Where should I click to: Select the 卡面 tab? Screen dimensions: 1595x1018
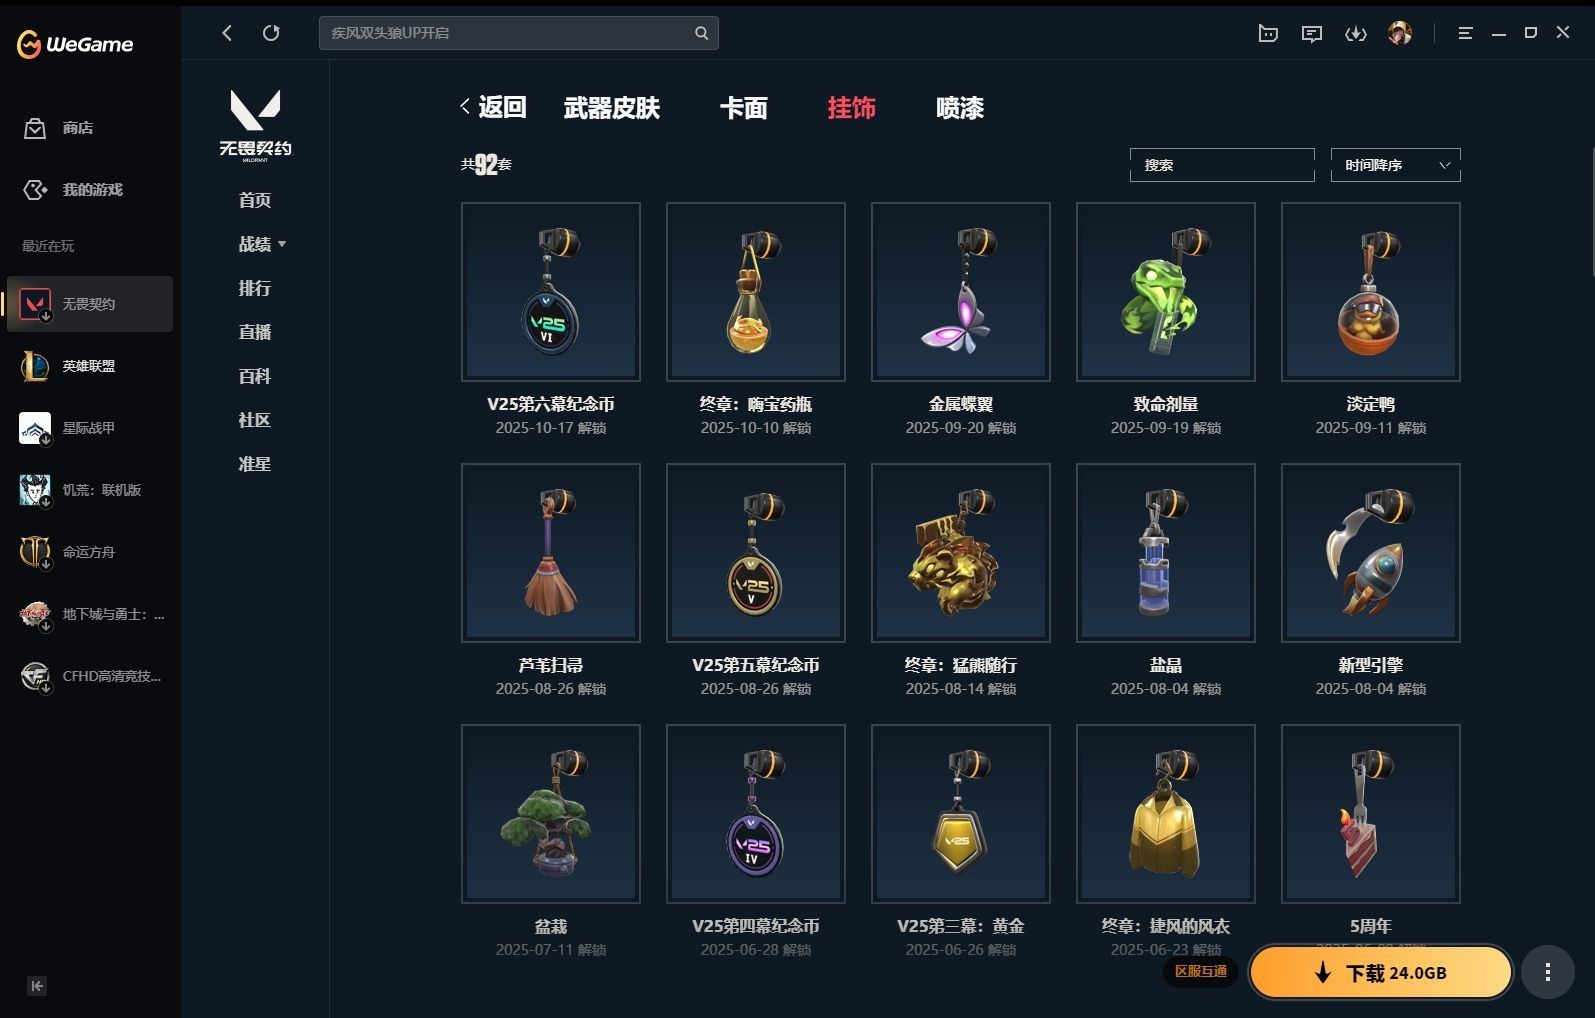(x=744, y=108)
